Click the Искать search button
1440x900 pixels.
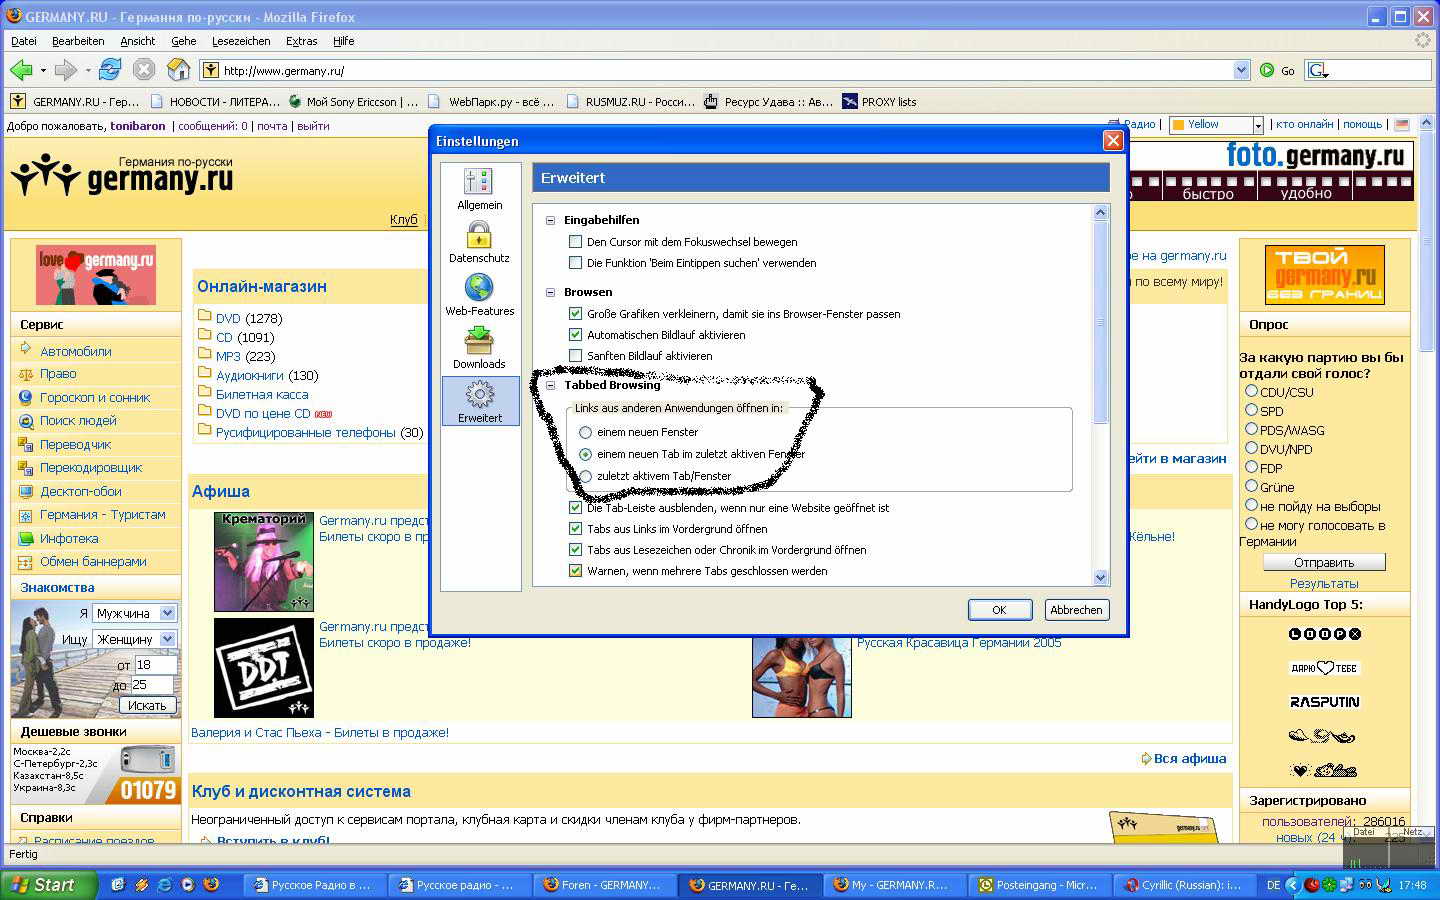[x=147, y=705]
